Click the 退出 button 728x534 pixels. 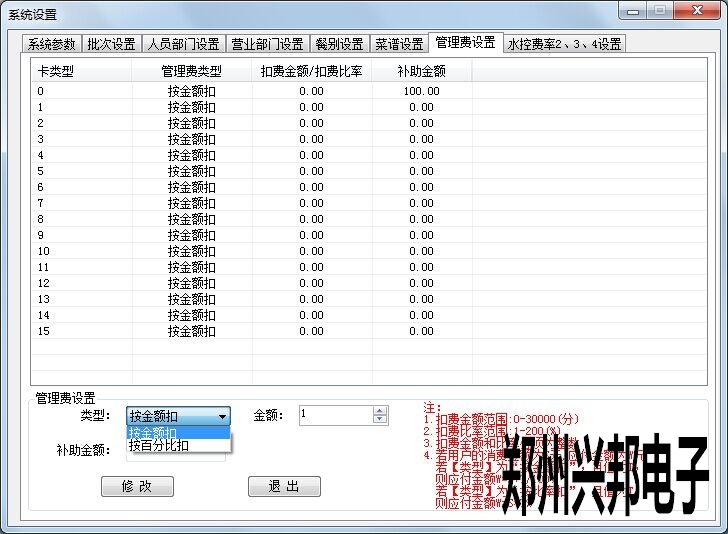(x=284, y=486)
